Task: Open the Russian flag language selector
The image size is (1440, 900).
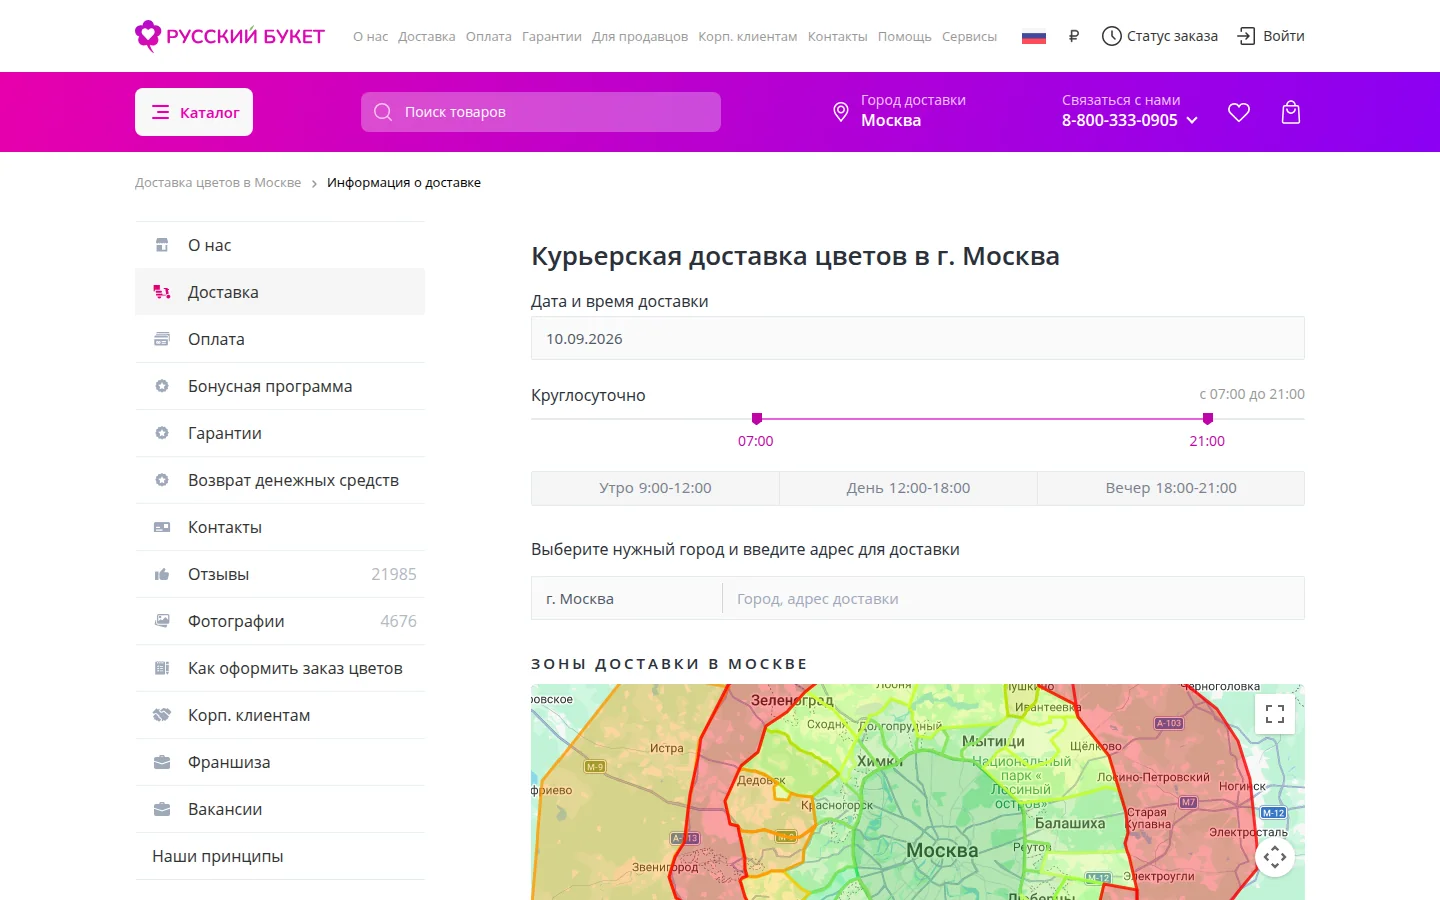Action: [1033, 37]
